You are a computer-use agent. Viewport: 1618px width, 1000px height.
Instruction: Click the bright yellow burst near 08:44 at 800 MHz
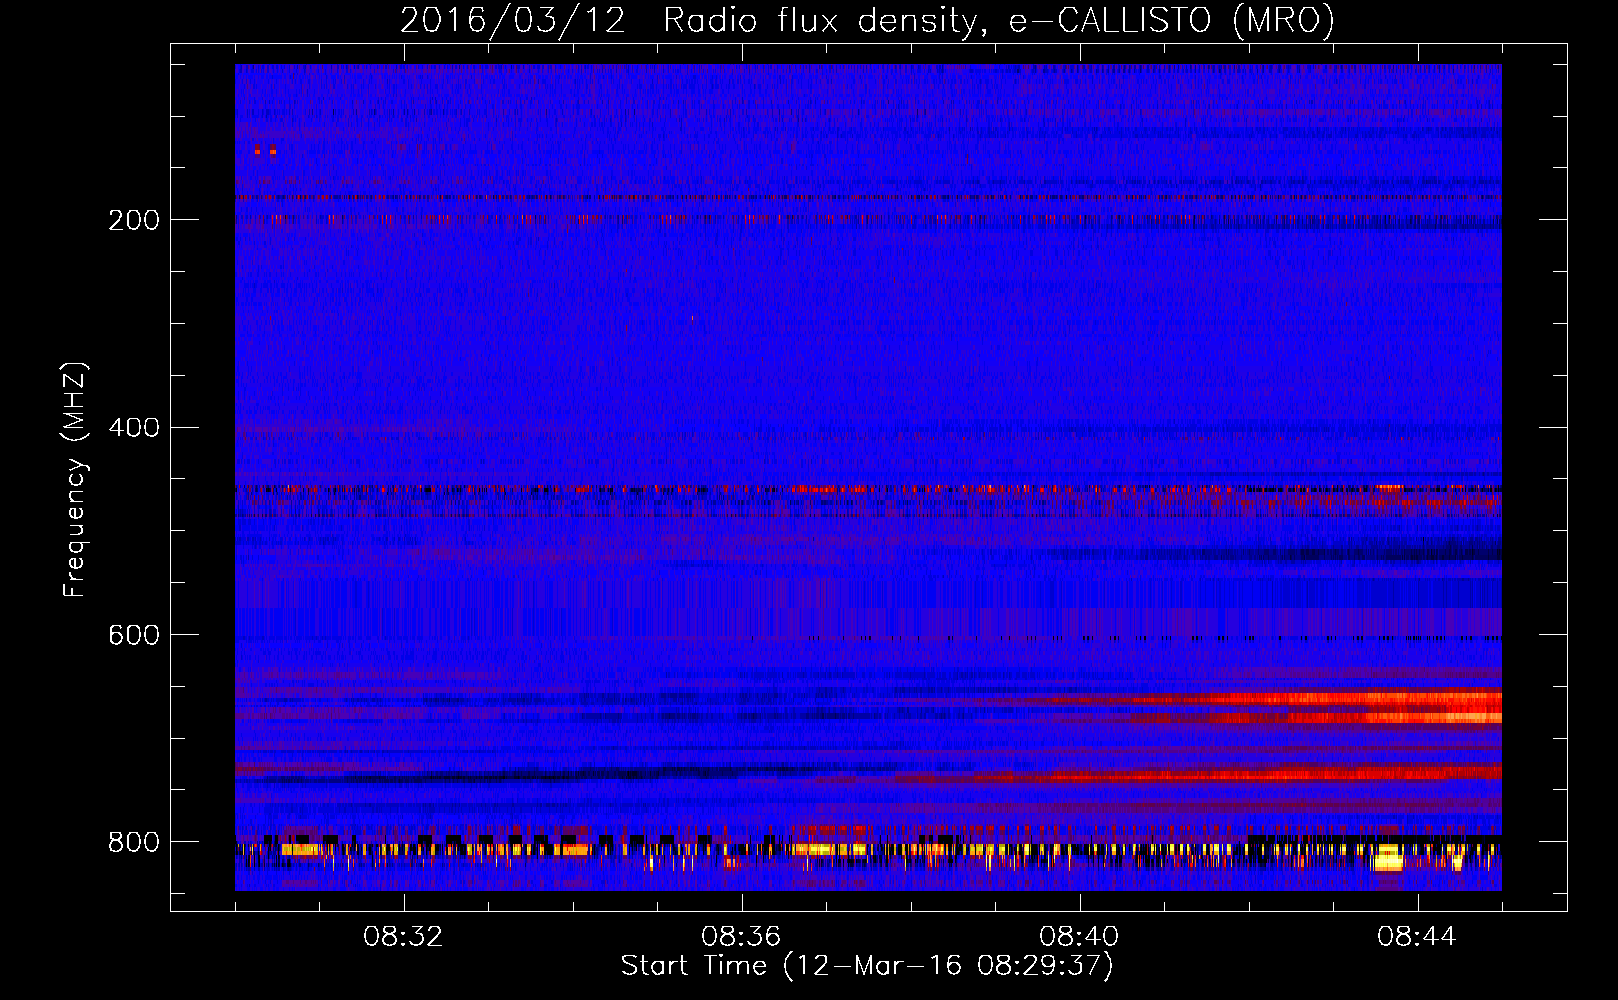click(x=1388, y=858)
